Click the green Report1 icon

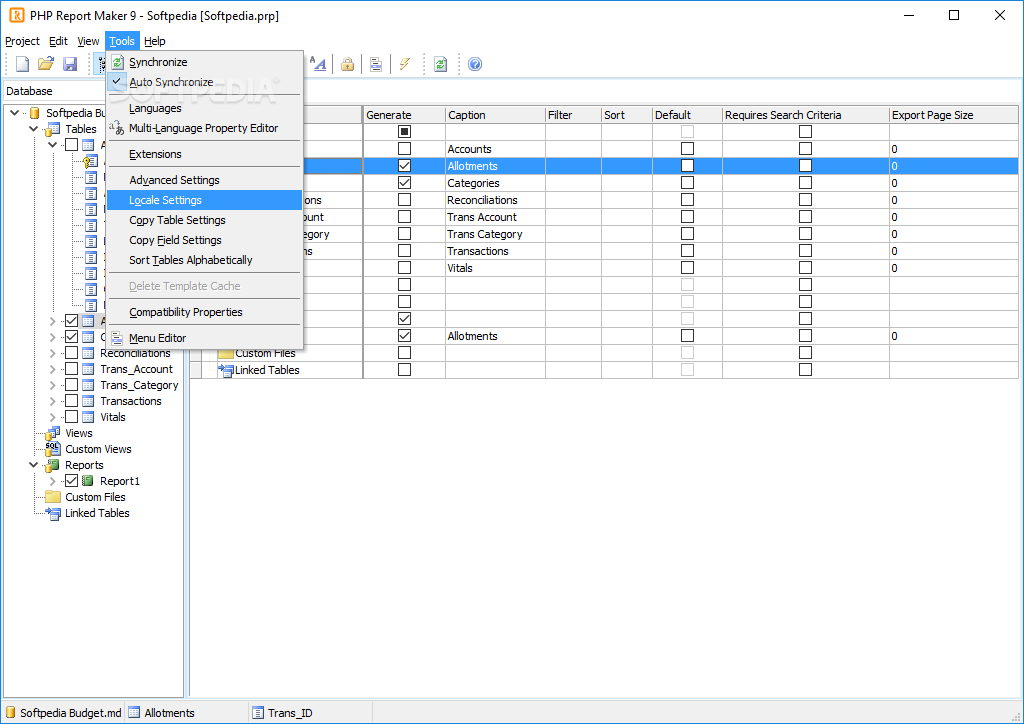(88, 481)
